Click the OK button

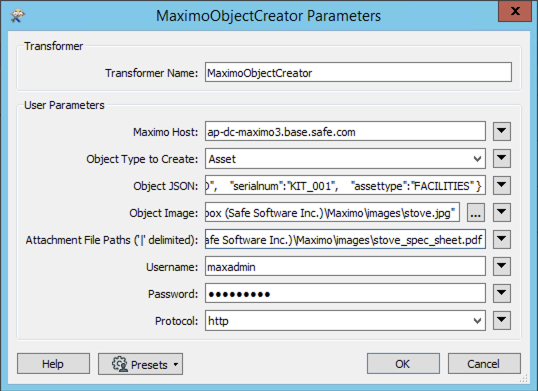(403, 364)
